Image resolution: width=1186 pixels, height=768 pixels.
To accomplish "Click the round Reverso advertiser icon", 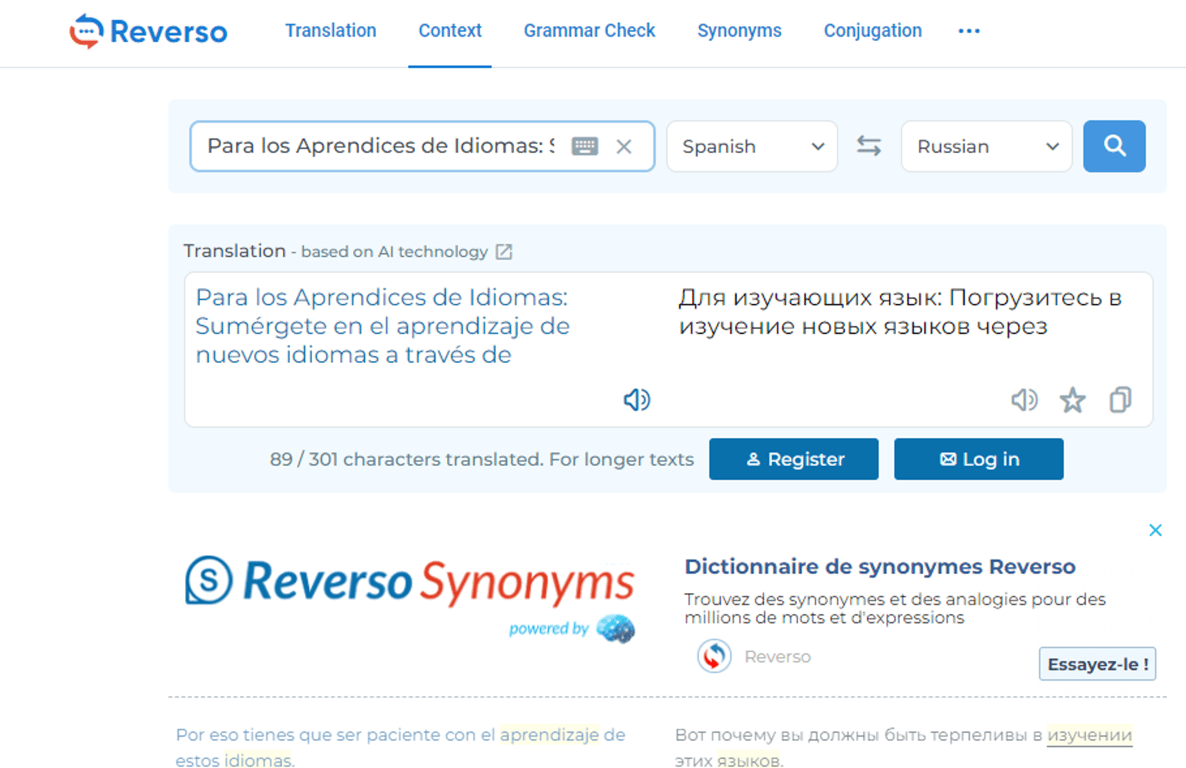I will point(714,656).
